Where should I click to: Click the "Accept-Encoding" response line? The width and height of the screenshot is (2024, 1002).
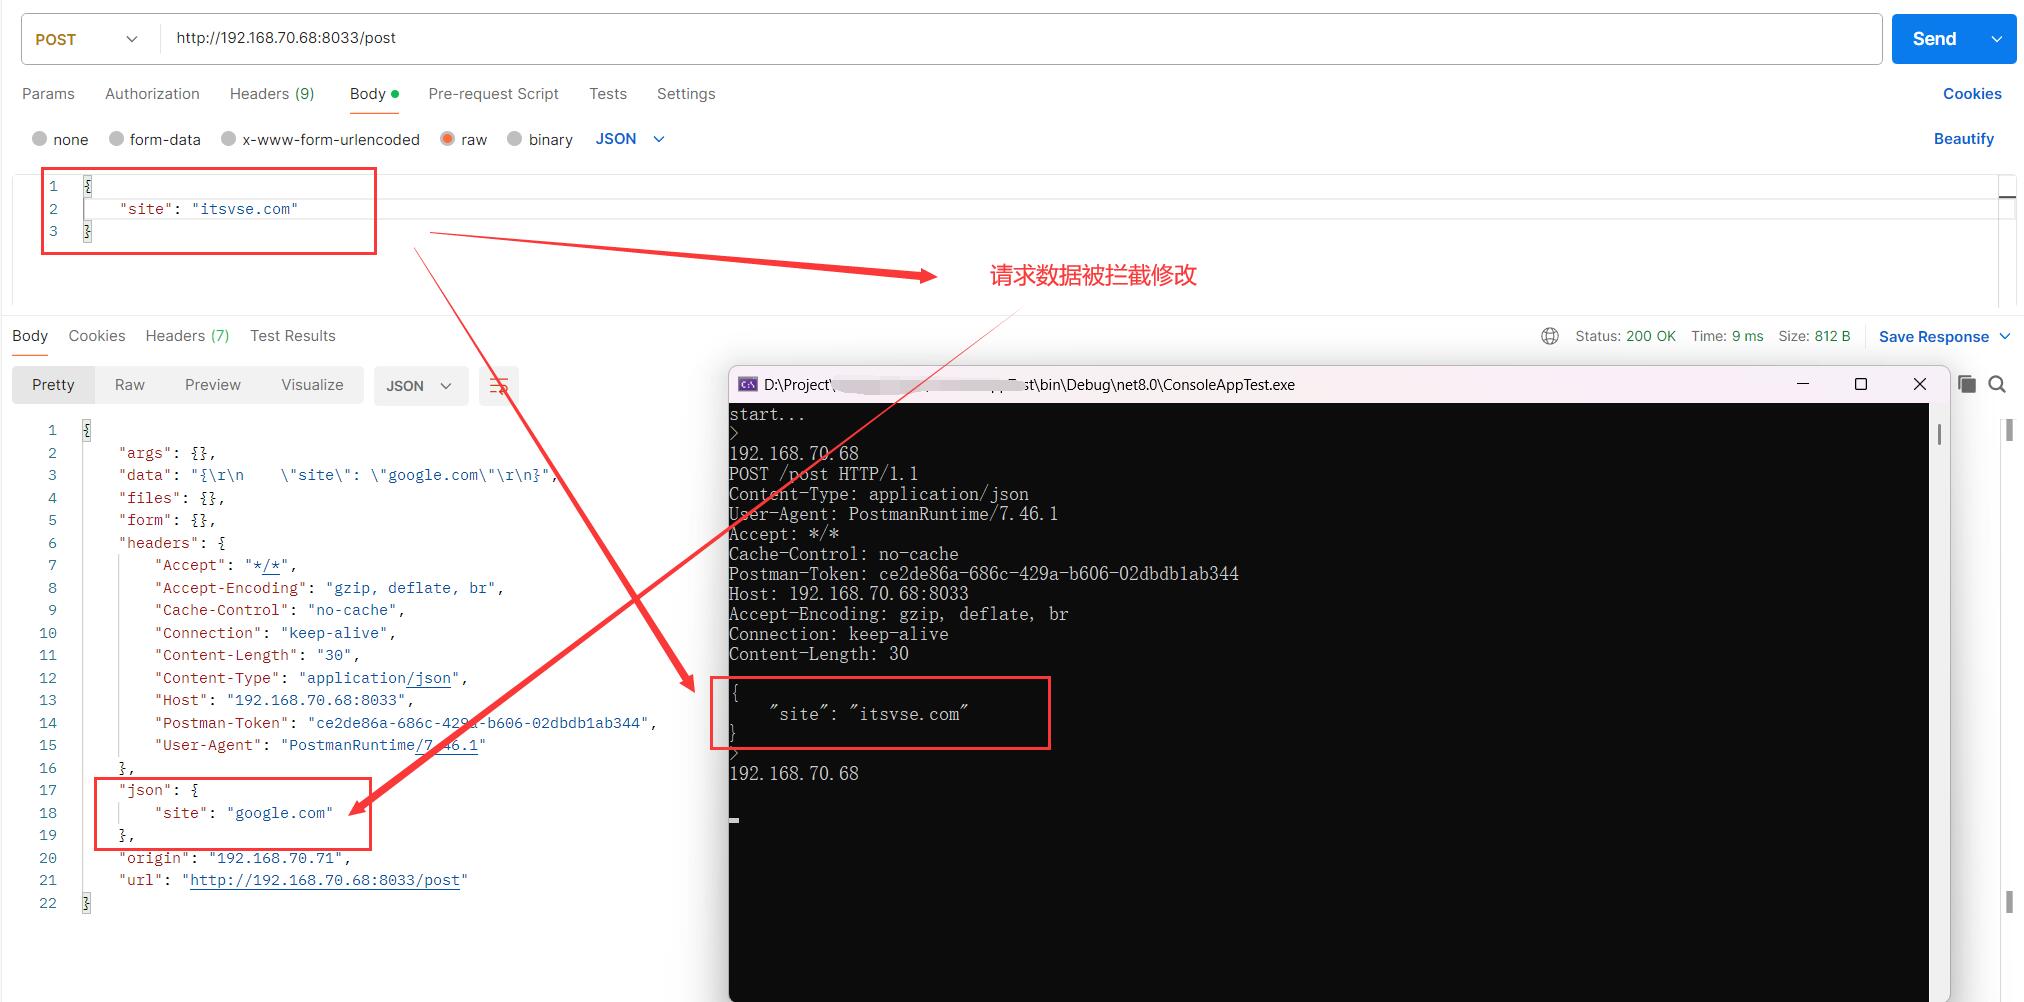click(329, 588)
